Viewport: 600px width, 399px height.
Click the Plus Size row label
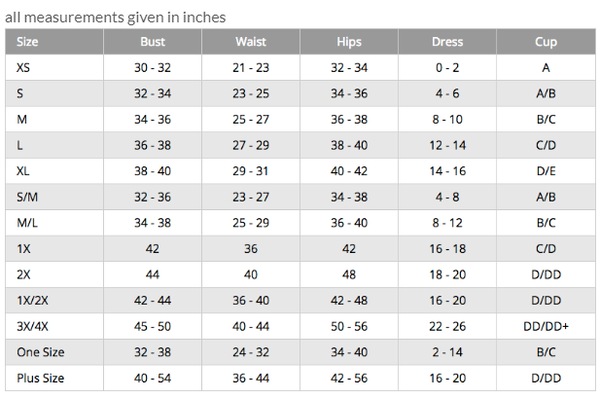pos(41,378)
